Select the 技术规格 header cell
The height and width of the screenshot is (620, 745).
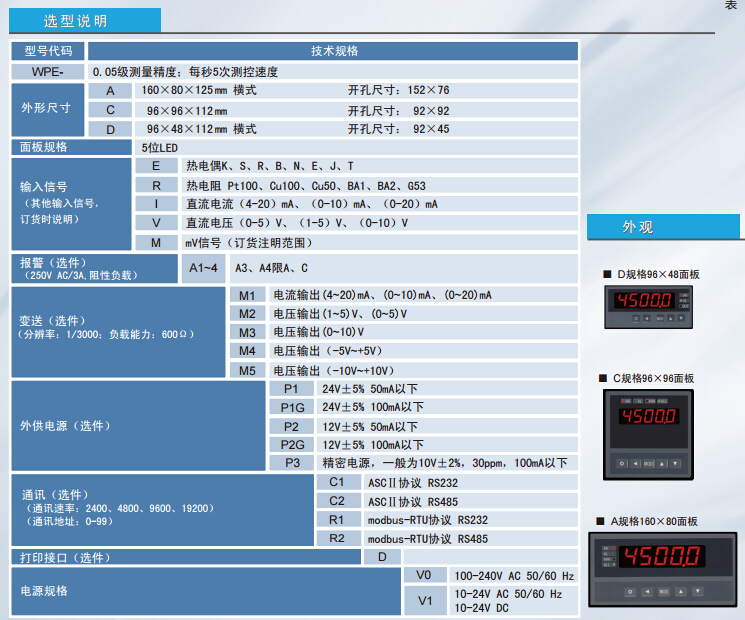(333, 51)
